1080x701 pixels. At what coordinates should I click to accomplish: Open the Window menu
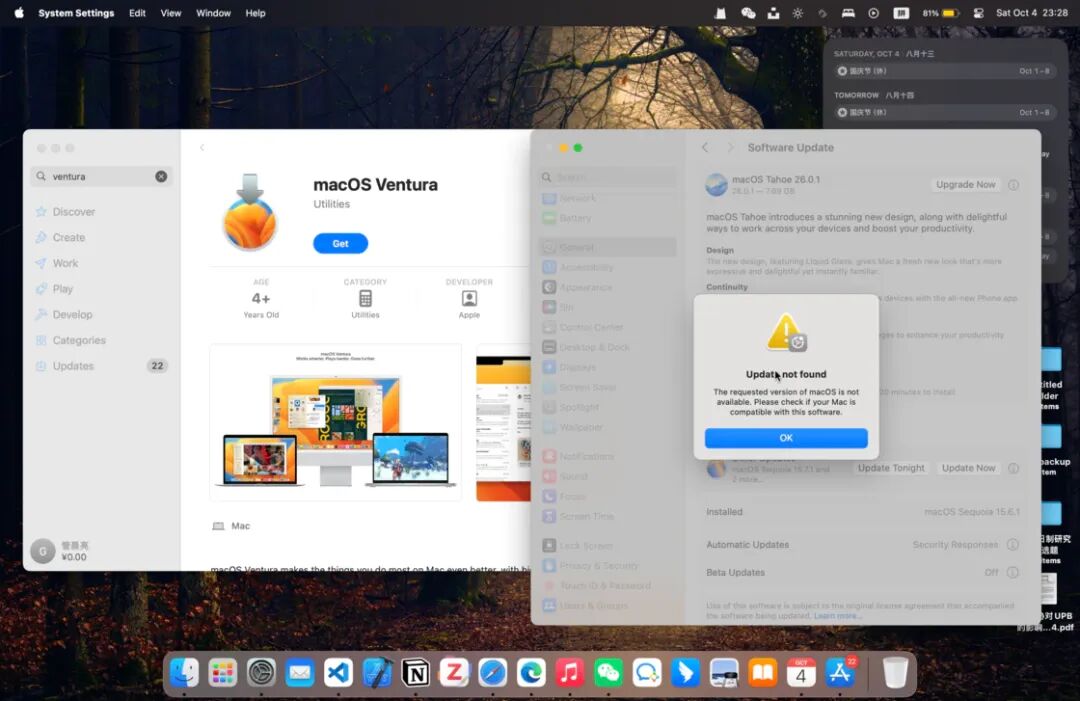(x=214, y=13)
